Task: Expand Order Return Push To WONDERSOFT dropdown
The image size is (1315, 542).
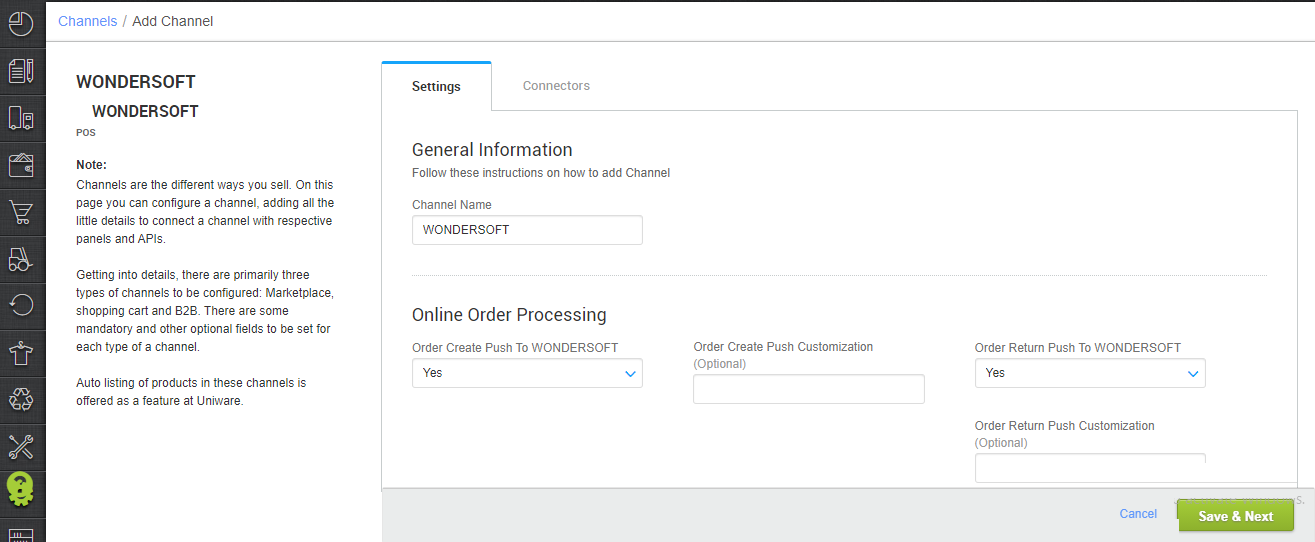Action: [1090, 373]
